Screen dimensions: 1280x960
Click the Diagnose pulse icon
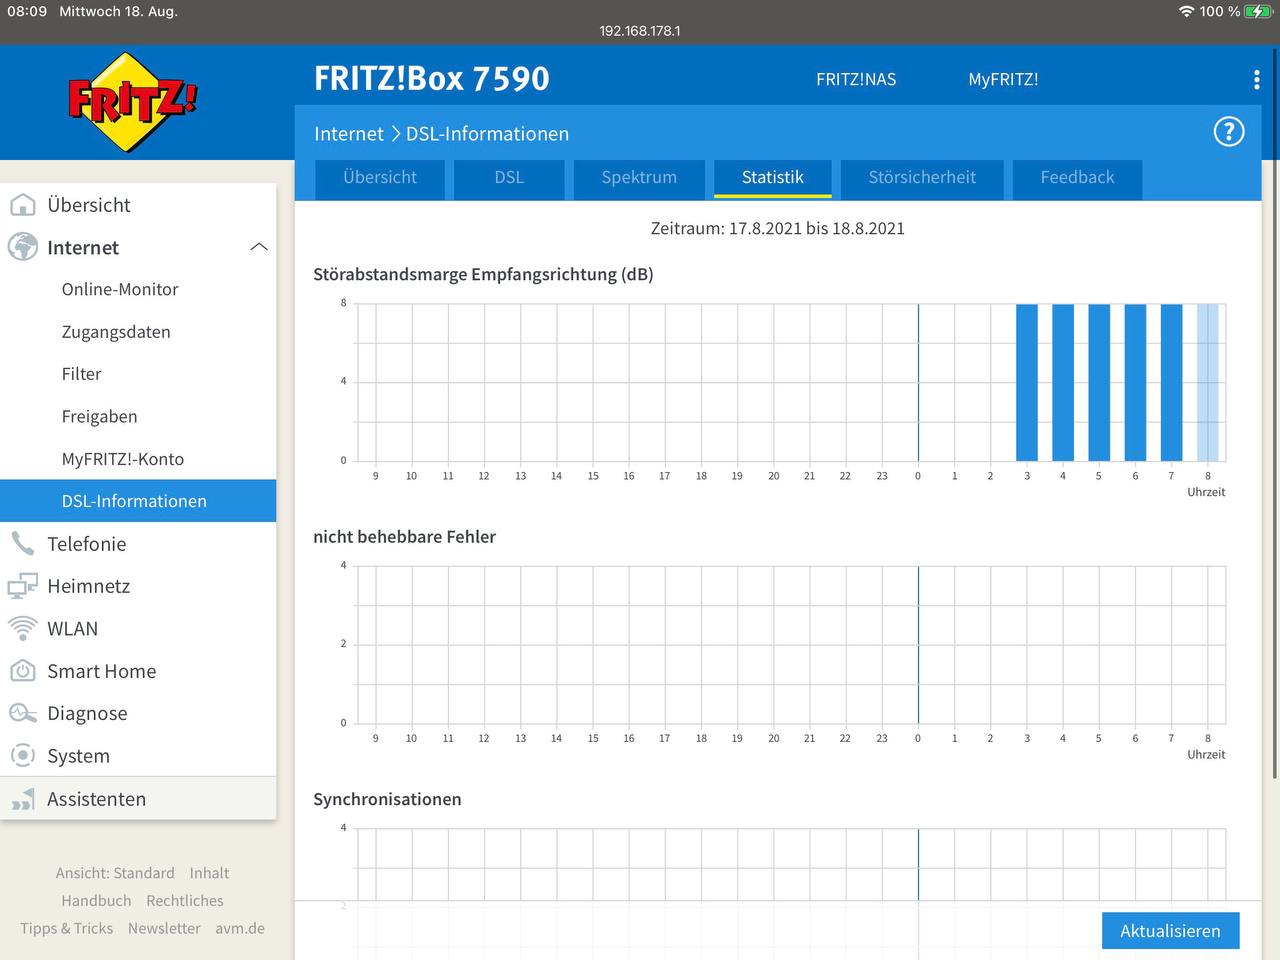22,713
